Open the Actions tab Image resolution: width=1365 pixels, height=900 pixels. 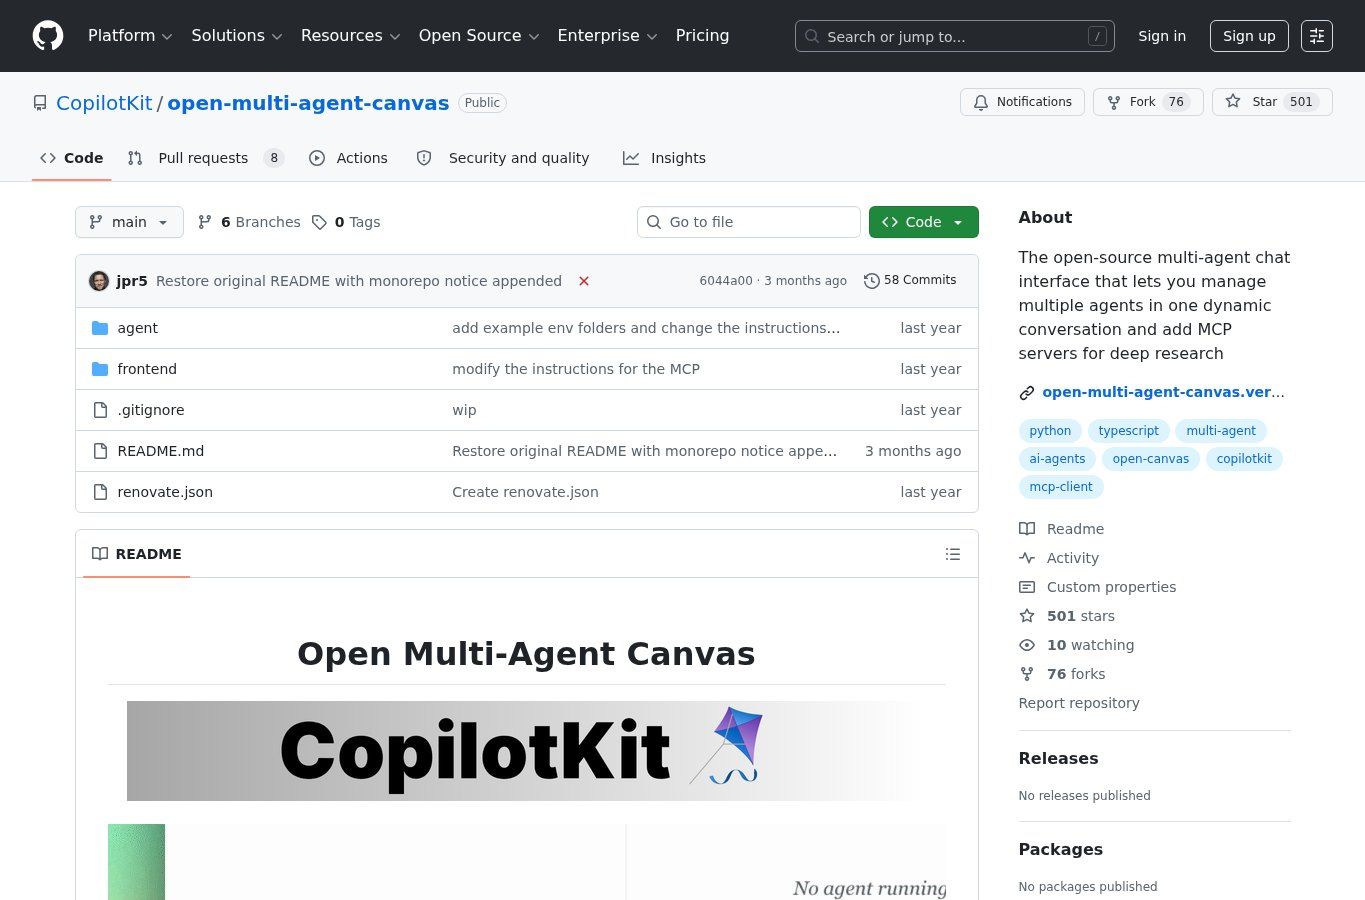(x=348, y=158)
